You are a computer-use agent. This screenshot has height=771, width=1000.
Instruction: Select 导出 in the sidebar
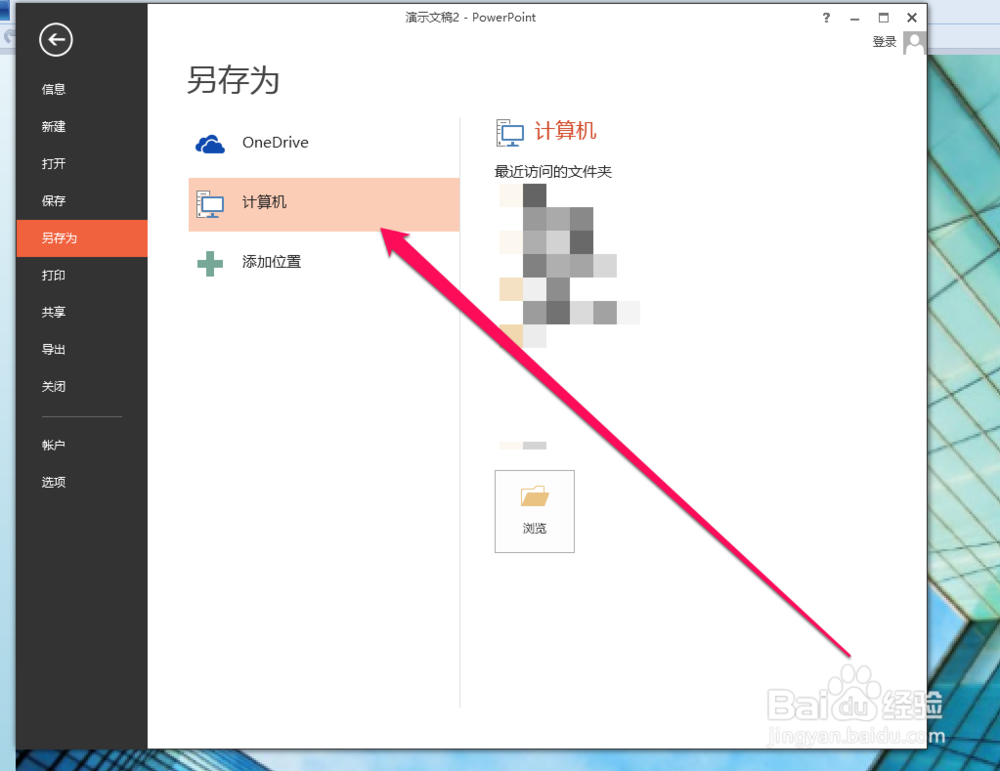54,349
